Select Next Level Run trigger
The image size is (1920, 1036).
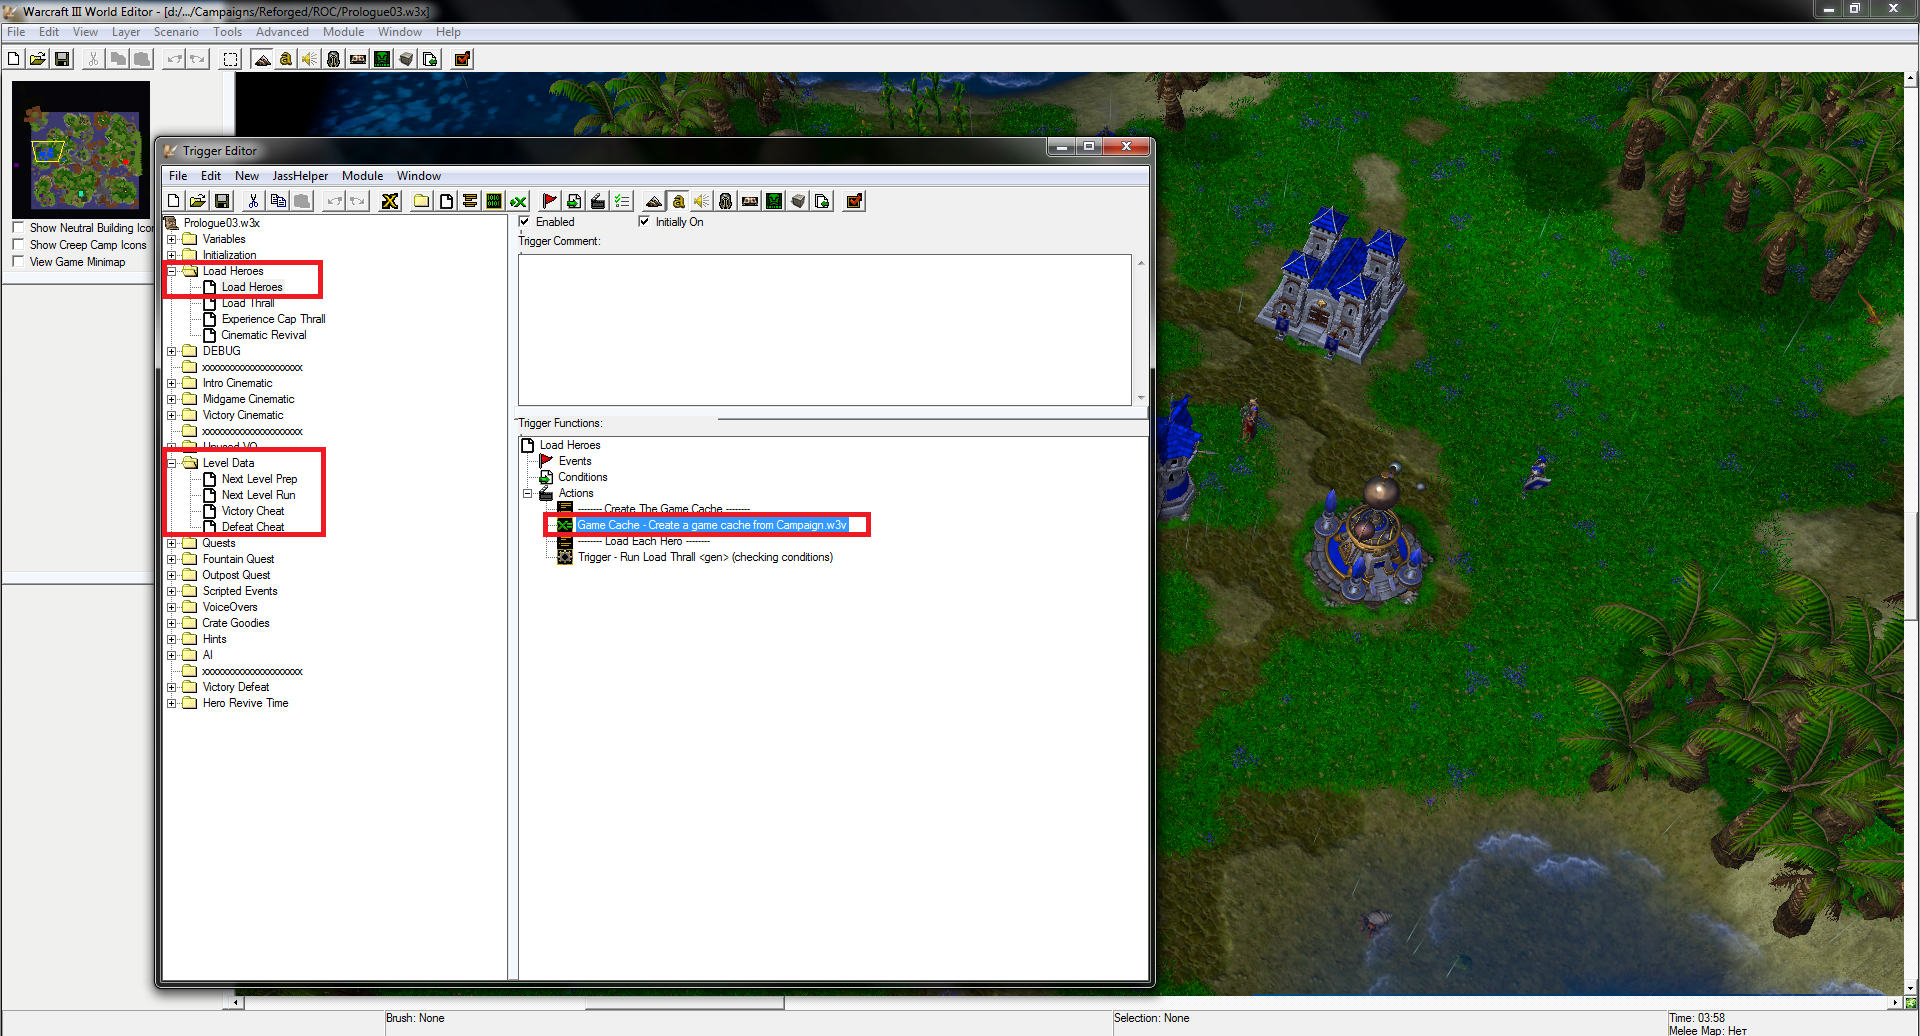click(x=258, y=495)
